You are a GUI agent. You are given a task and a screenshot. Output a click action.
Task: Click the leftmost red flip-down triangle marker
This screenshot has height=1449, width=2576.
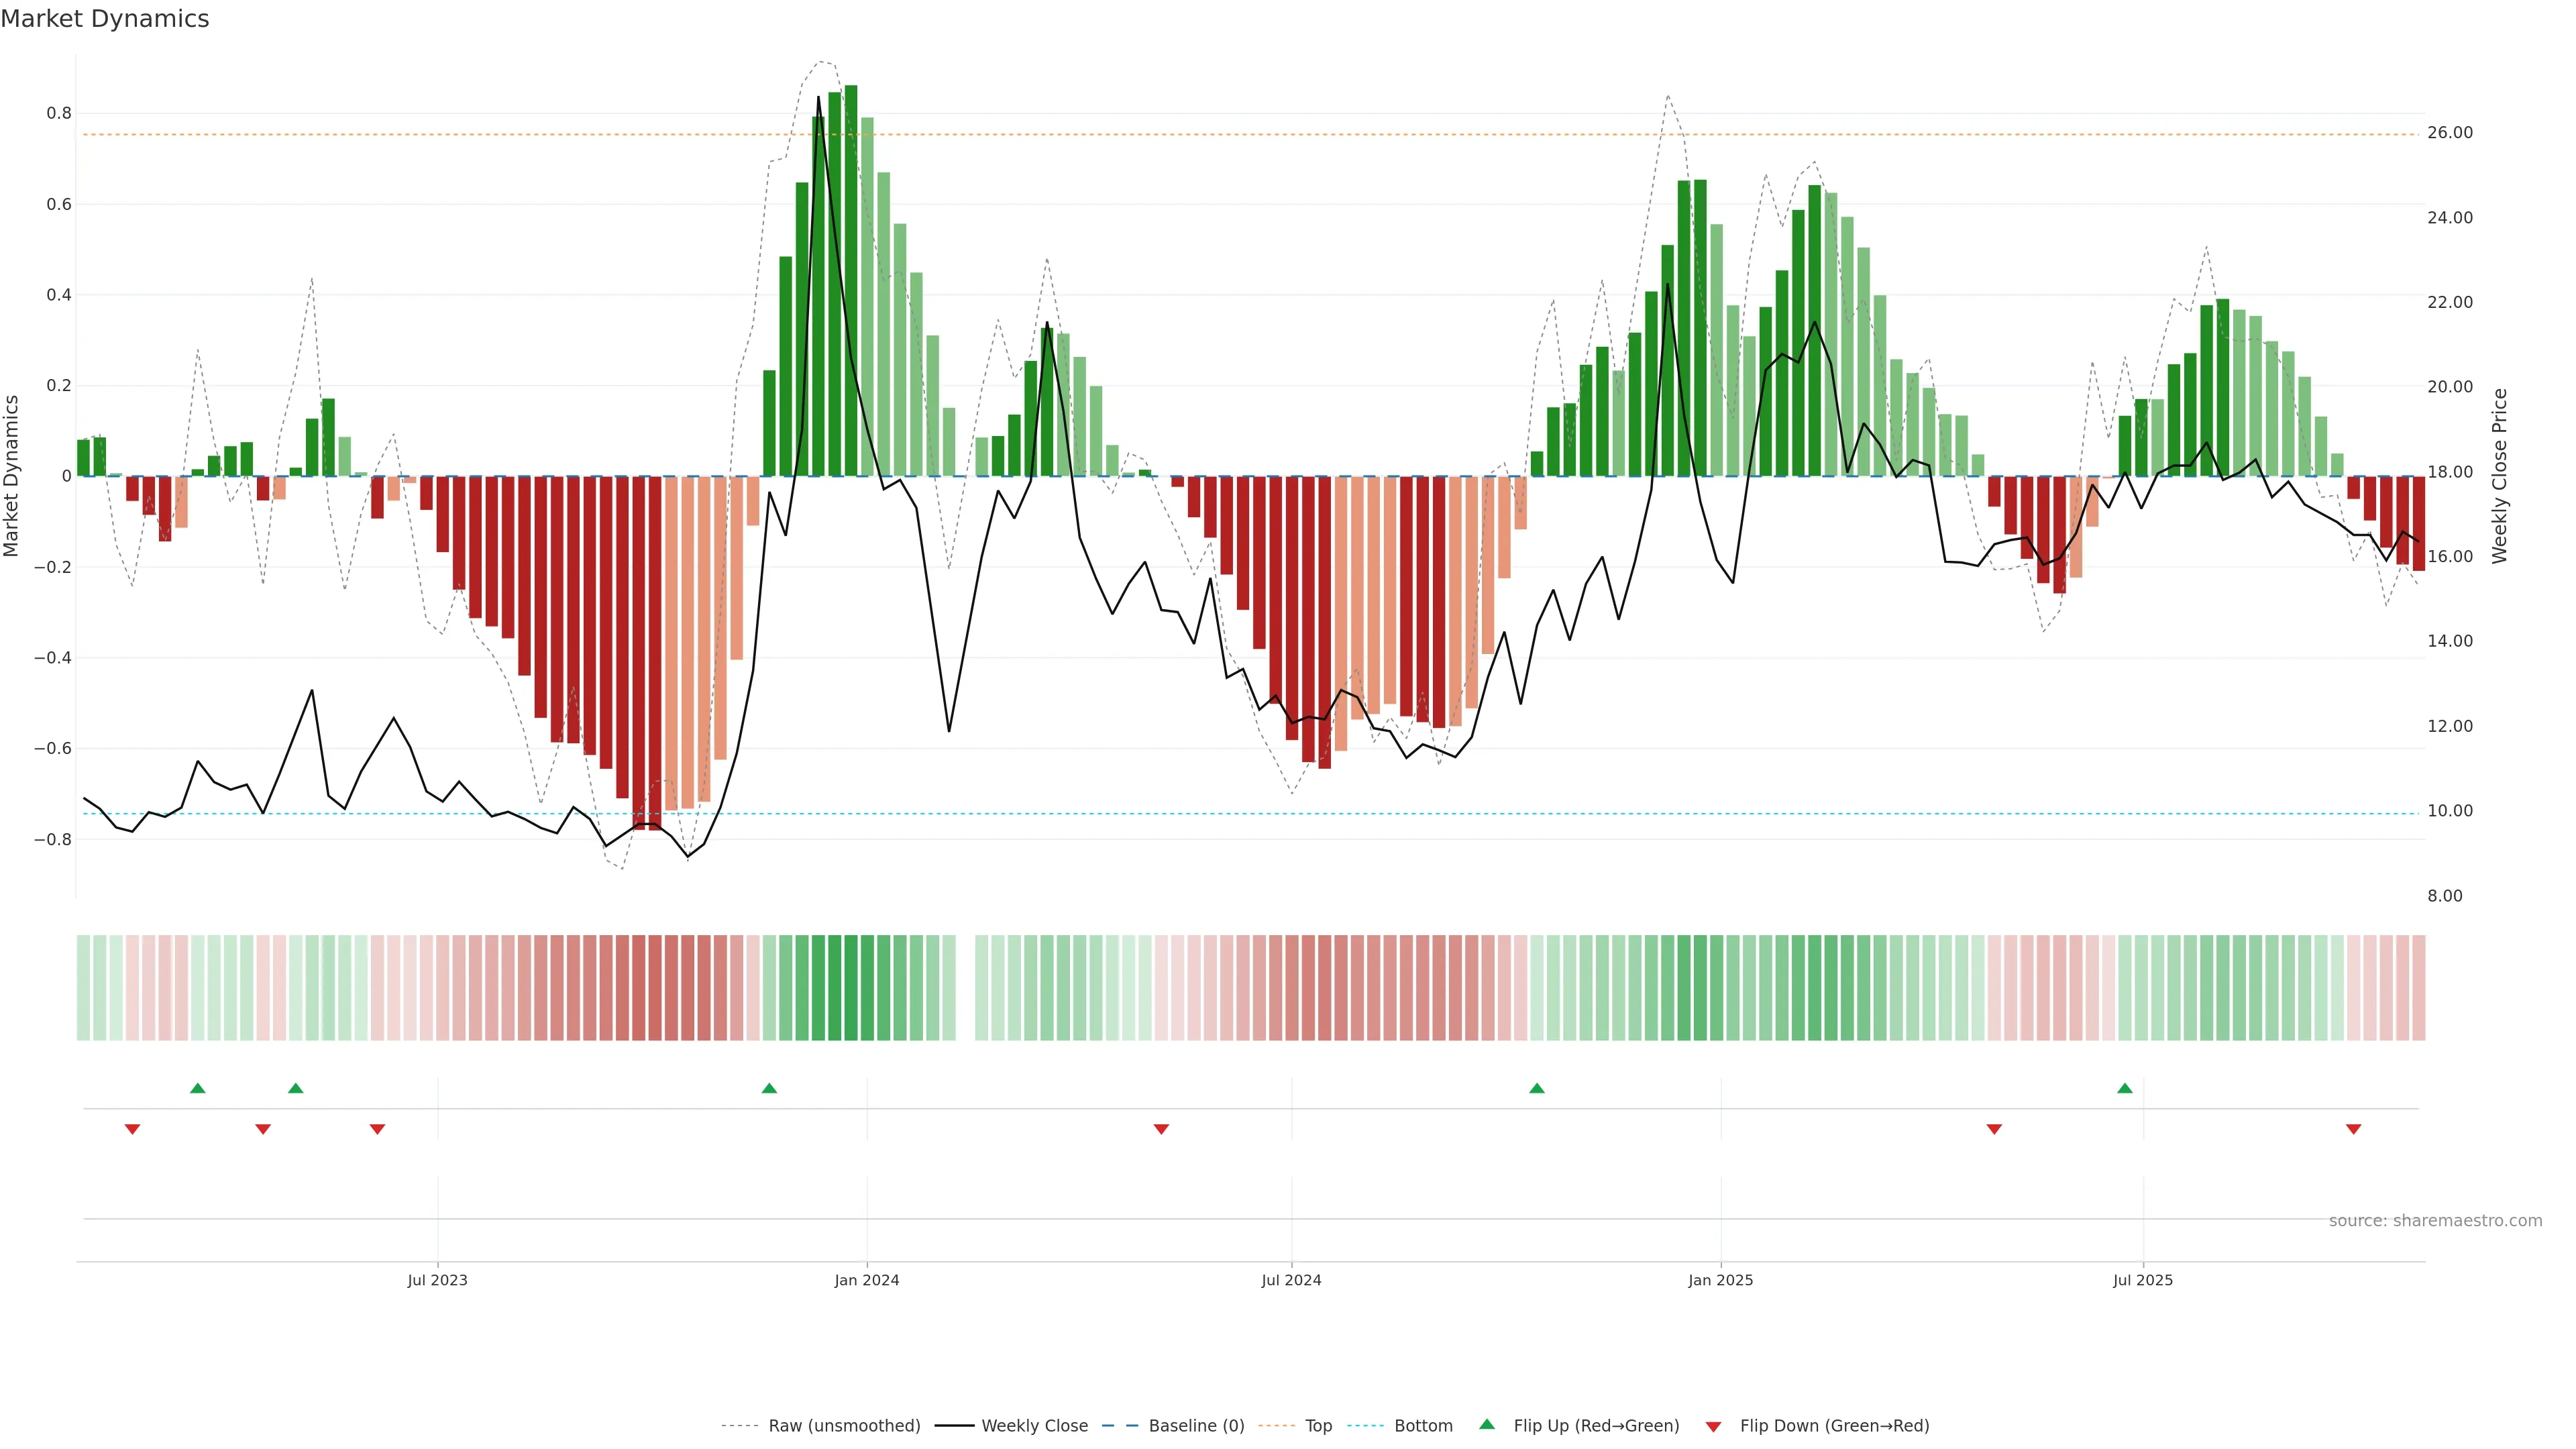pos(132,1129)
